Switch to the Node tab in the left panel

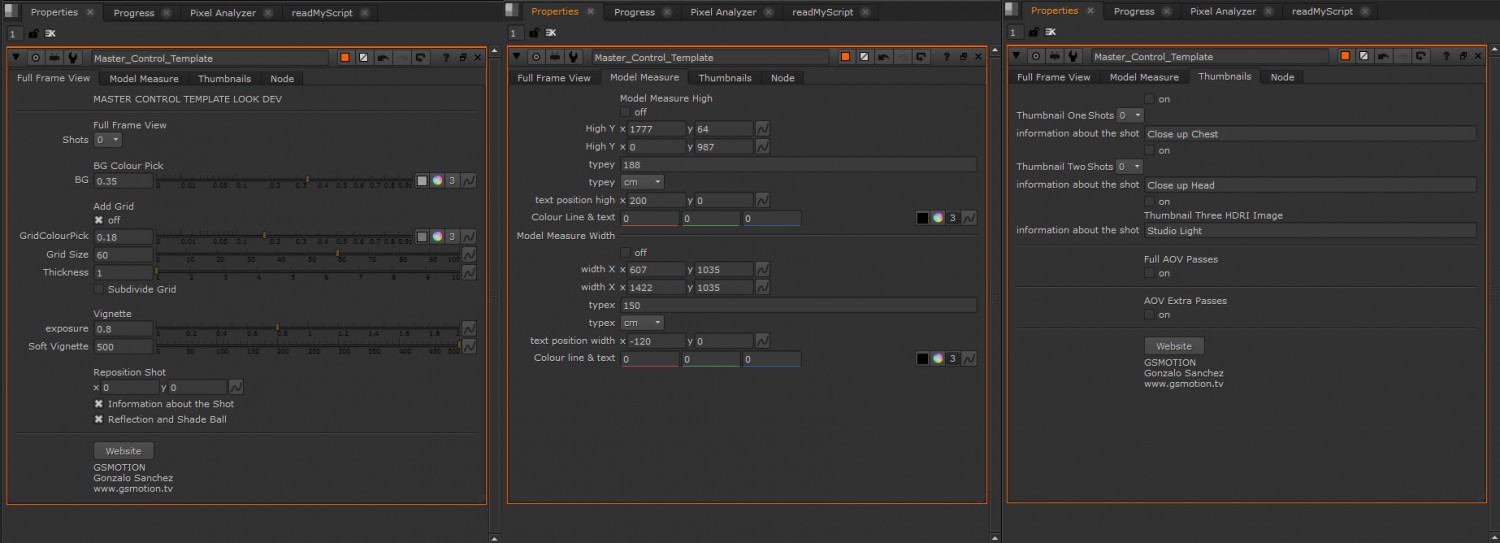point(282,78)
